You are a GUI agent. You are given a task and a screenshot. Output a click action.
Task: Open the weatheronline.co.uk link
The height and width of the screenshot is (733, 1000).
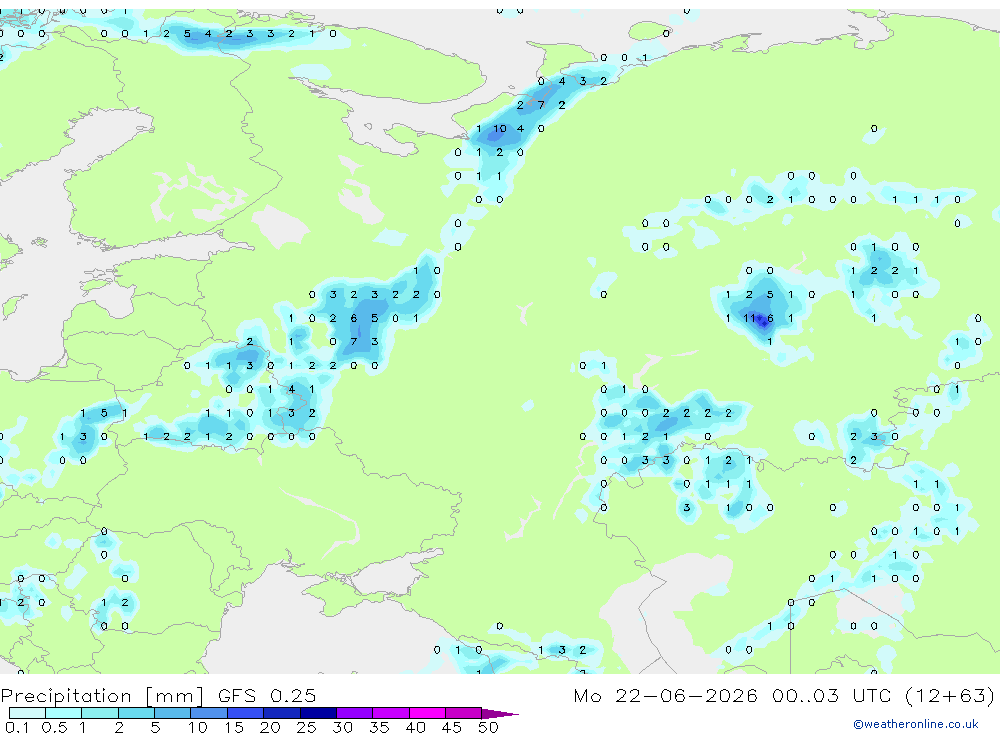click(x=916, y=724)
